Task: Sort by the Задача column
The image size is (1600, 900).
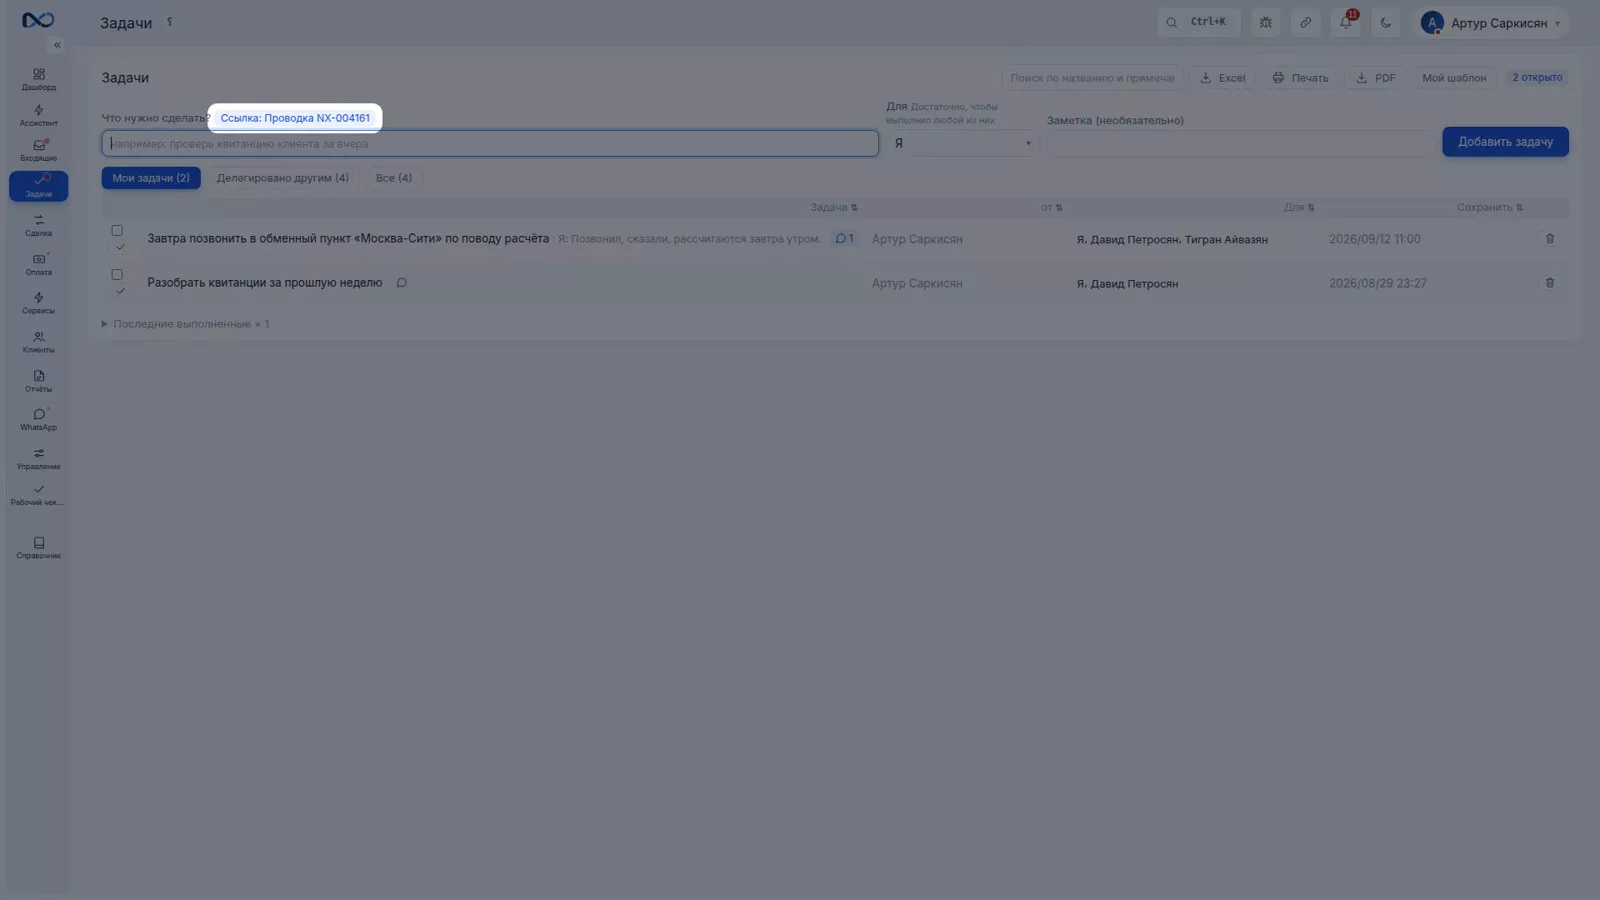Action: pos(834,208)
